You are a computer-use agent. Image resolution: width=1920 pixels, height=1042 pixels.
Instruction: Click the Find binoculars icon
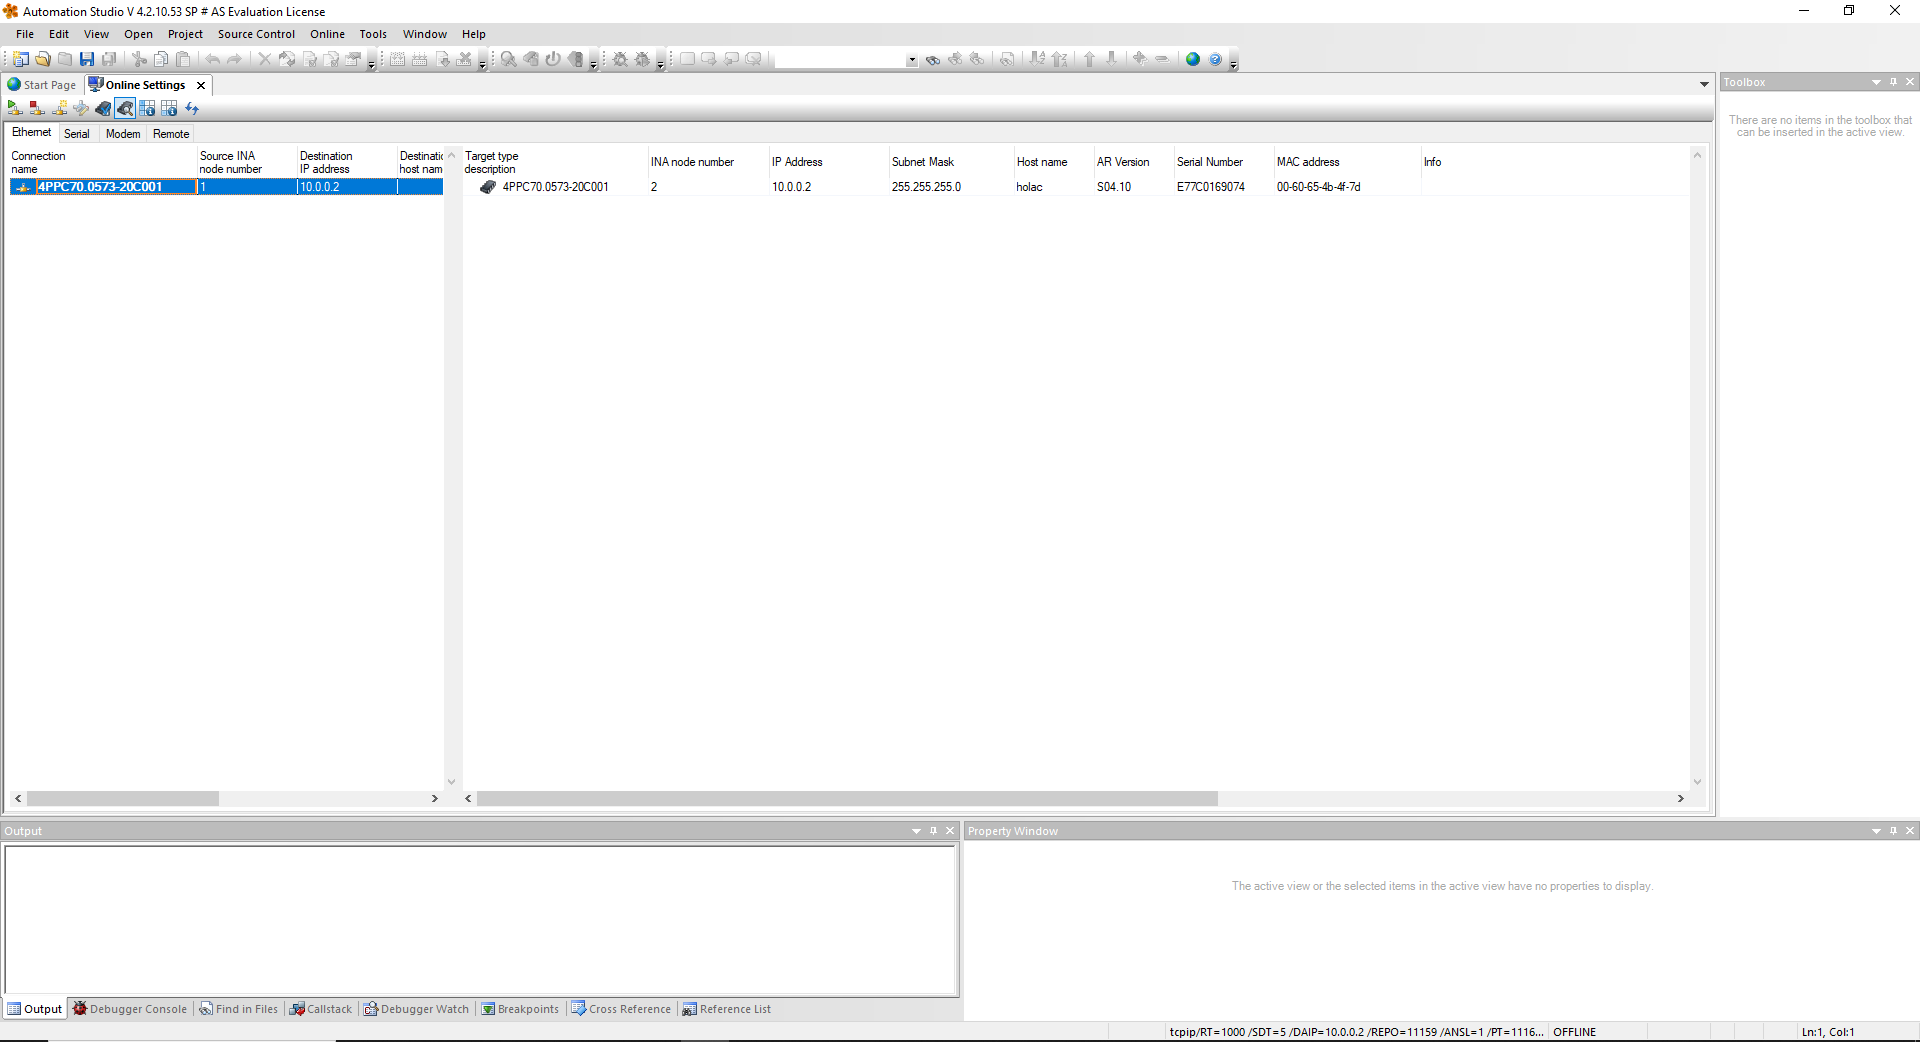tap(933, 60)
